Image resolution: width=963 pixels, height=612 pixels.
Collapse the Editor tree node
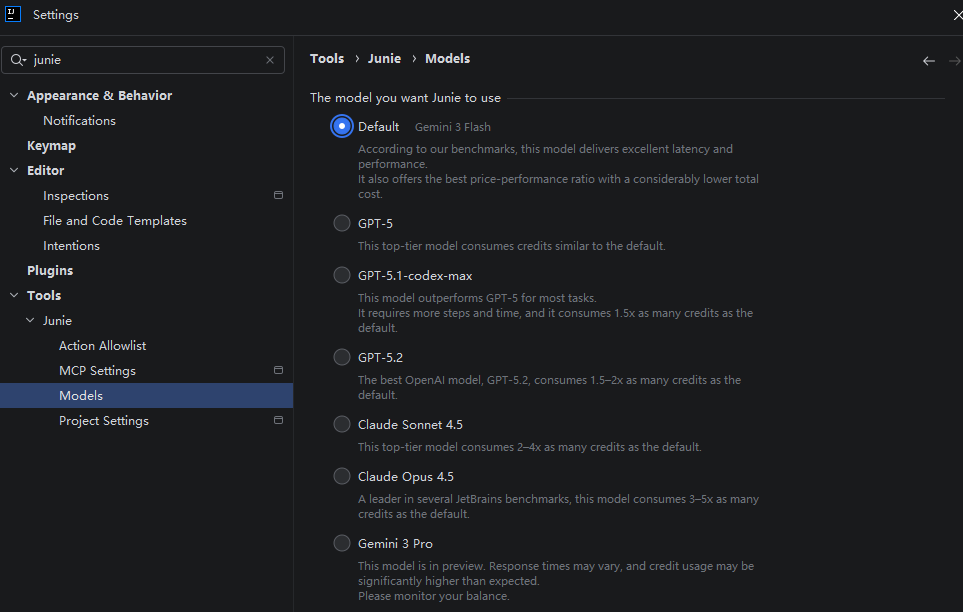click(14, 171)
